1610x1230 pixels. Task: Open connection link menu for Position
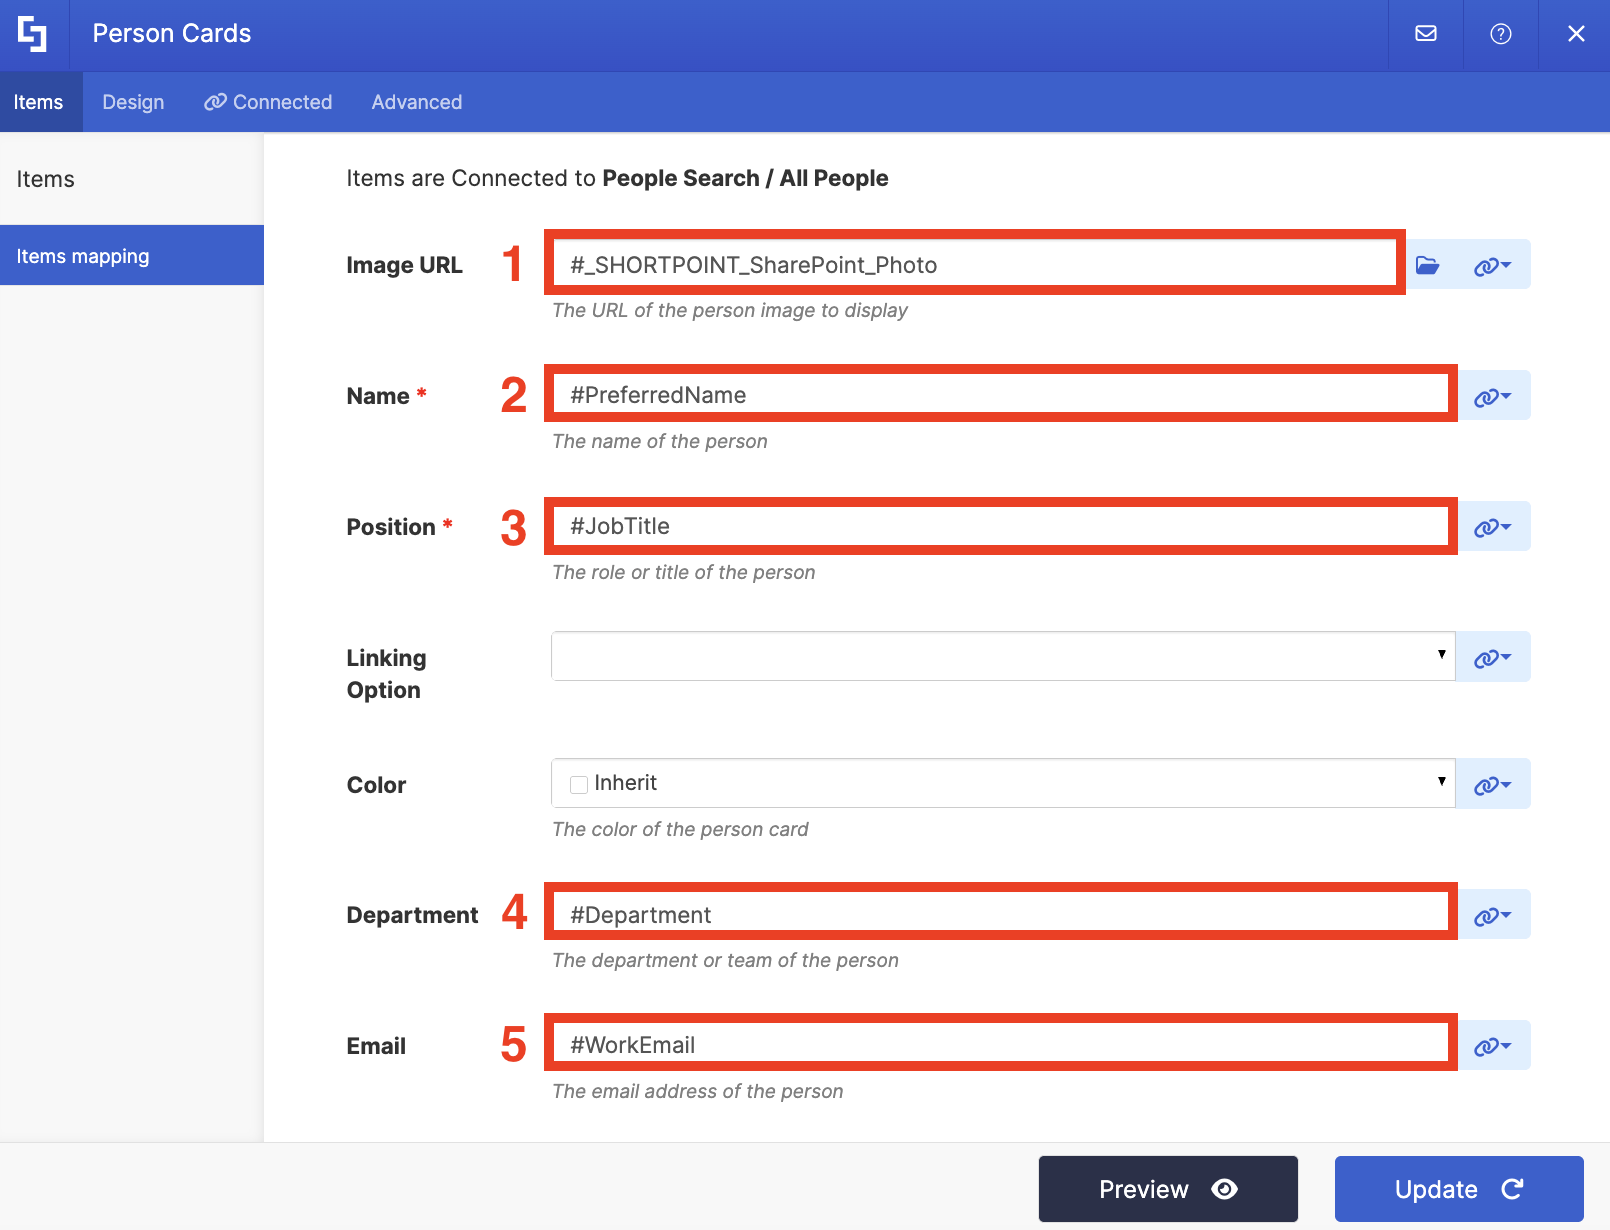[1492, 527]
